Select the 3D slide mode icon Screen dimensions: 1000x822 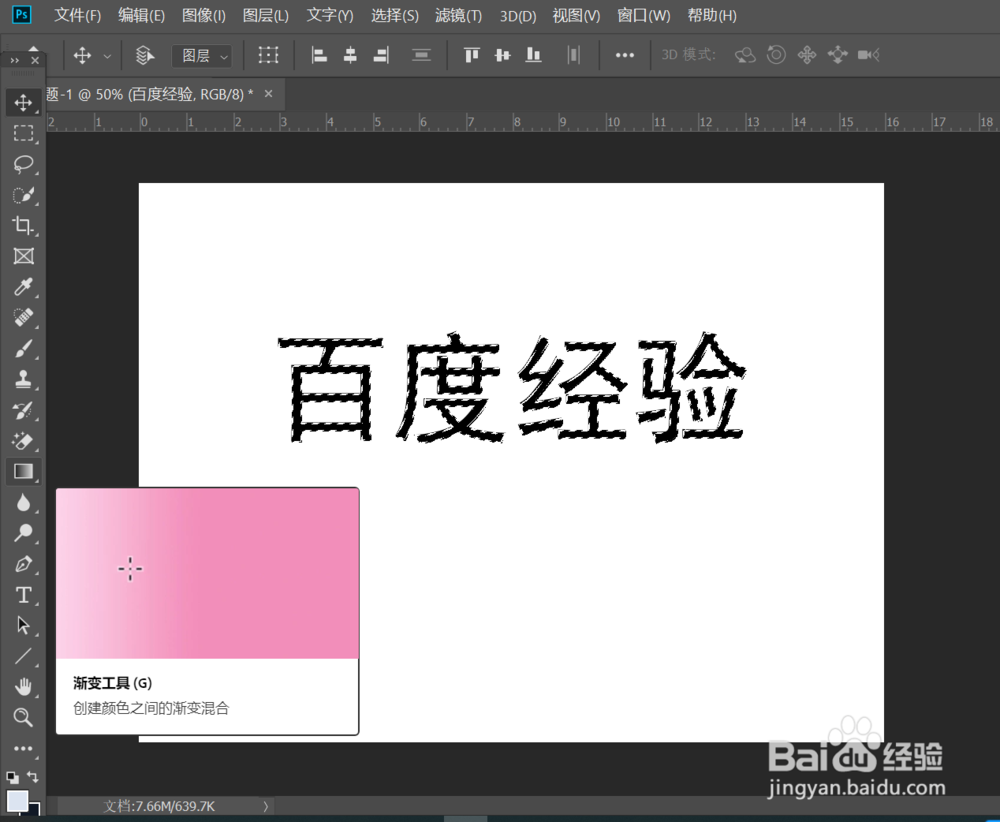(837, 55)
